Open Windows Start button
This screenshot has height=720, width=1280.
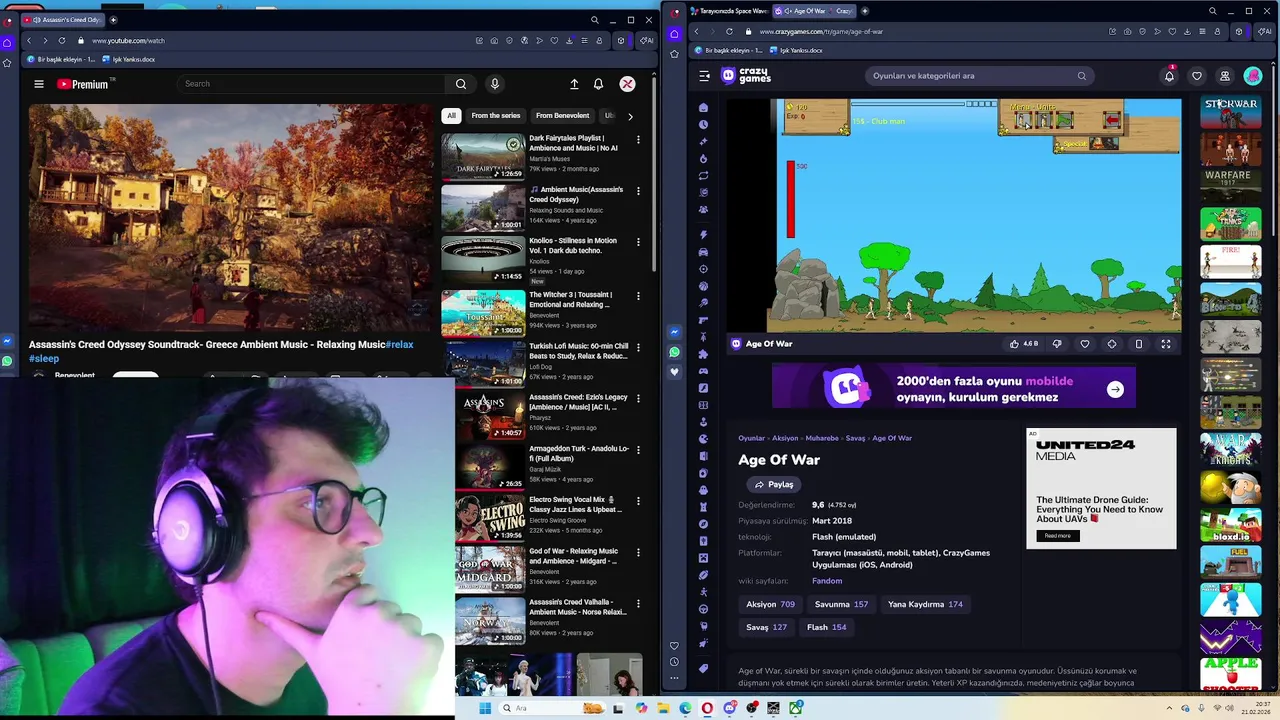(x=485, y=708)
